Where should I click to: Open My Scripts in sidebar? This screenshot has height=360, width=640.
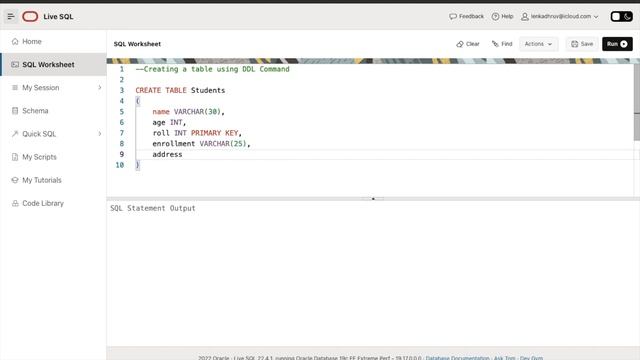pyautogui.click(x=53, y=157)
